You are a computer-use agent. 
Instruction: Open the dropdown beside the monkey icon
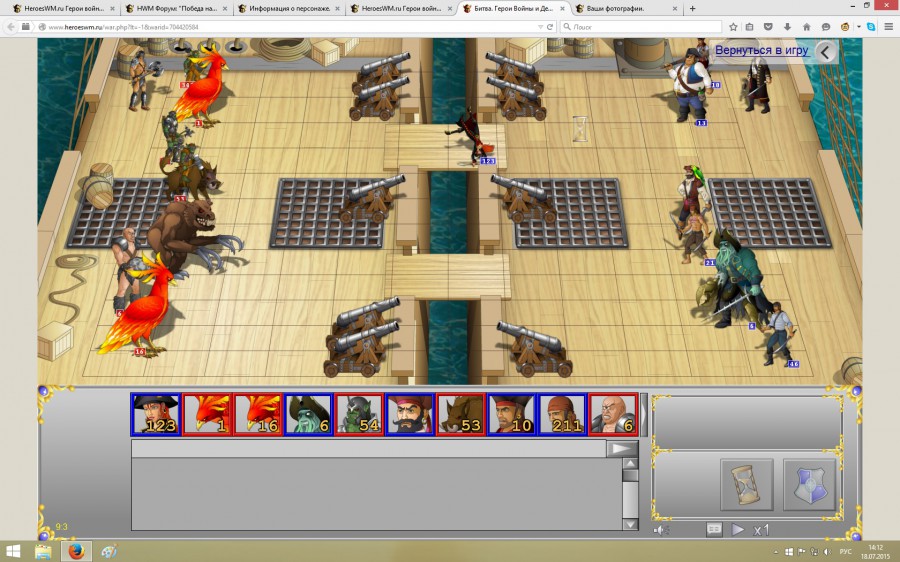click(859, 26)
